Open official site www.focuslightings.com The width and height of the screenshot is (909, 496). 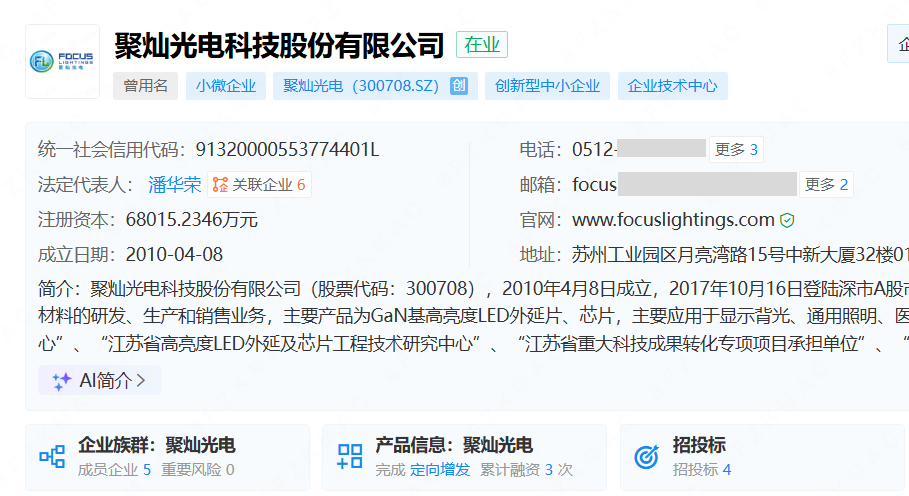[x=673, y=220]
